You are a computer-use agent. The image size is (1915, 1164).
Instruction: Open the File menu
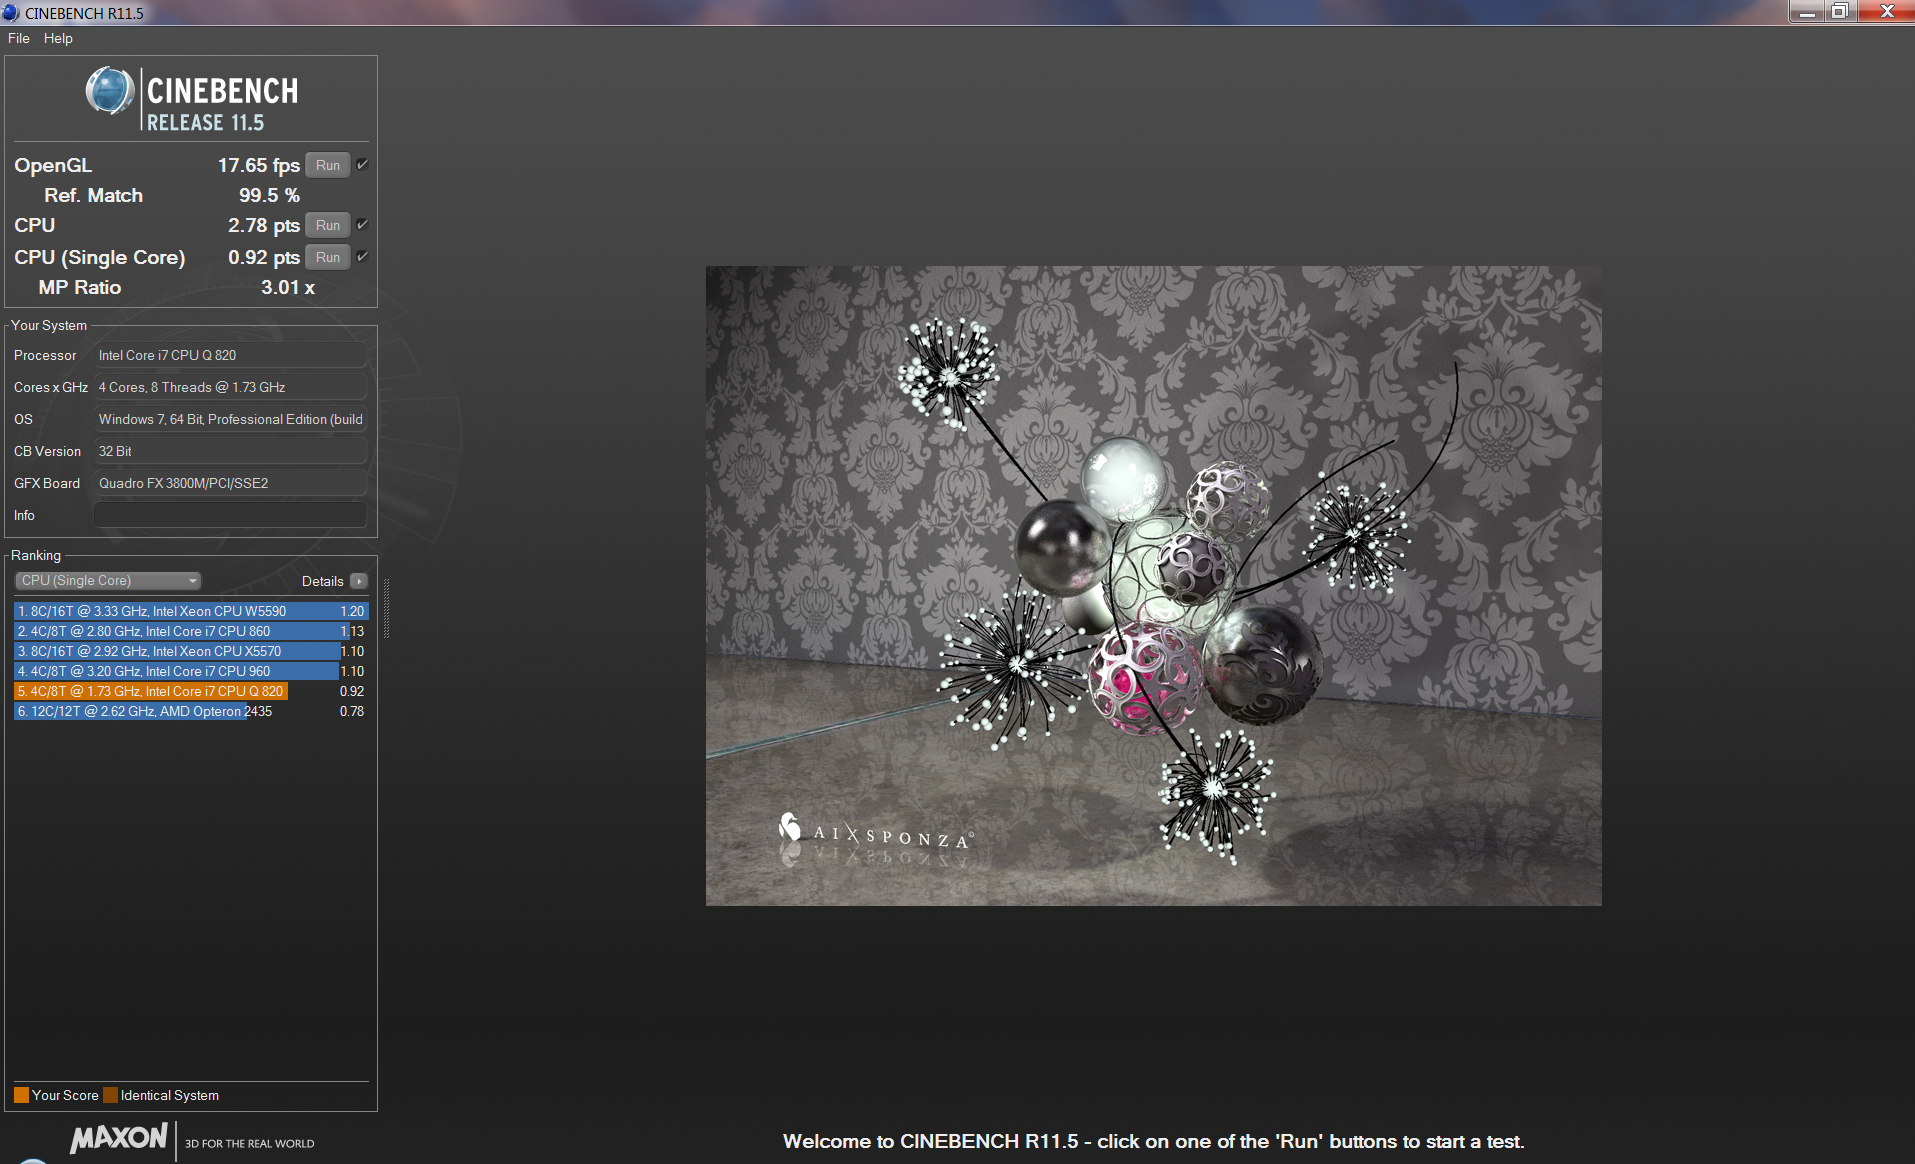tap(18, 38)
